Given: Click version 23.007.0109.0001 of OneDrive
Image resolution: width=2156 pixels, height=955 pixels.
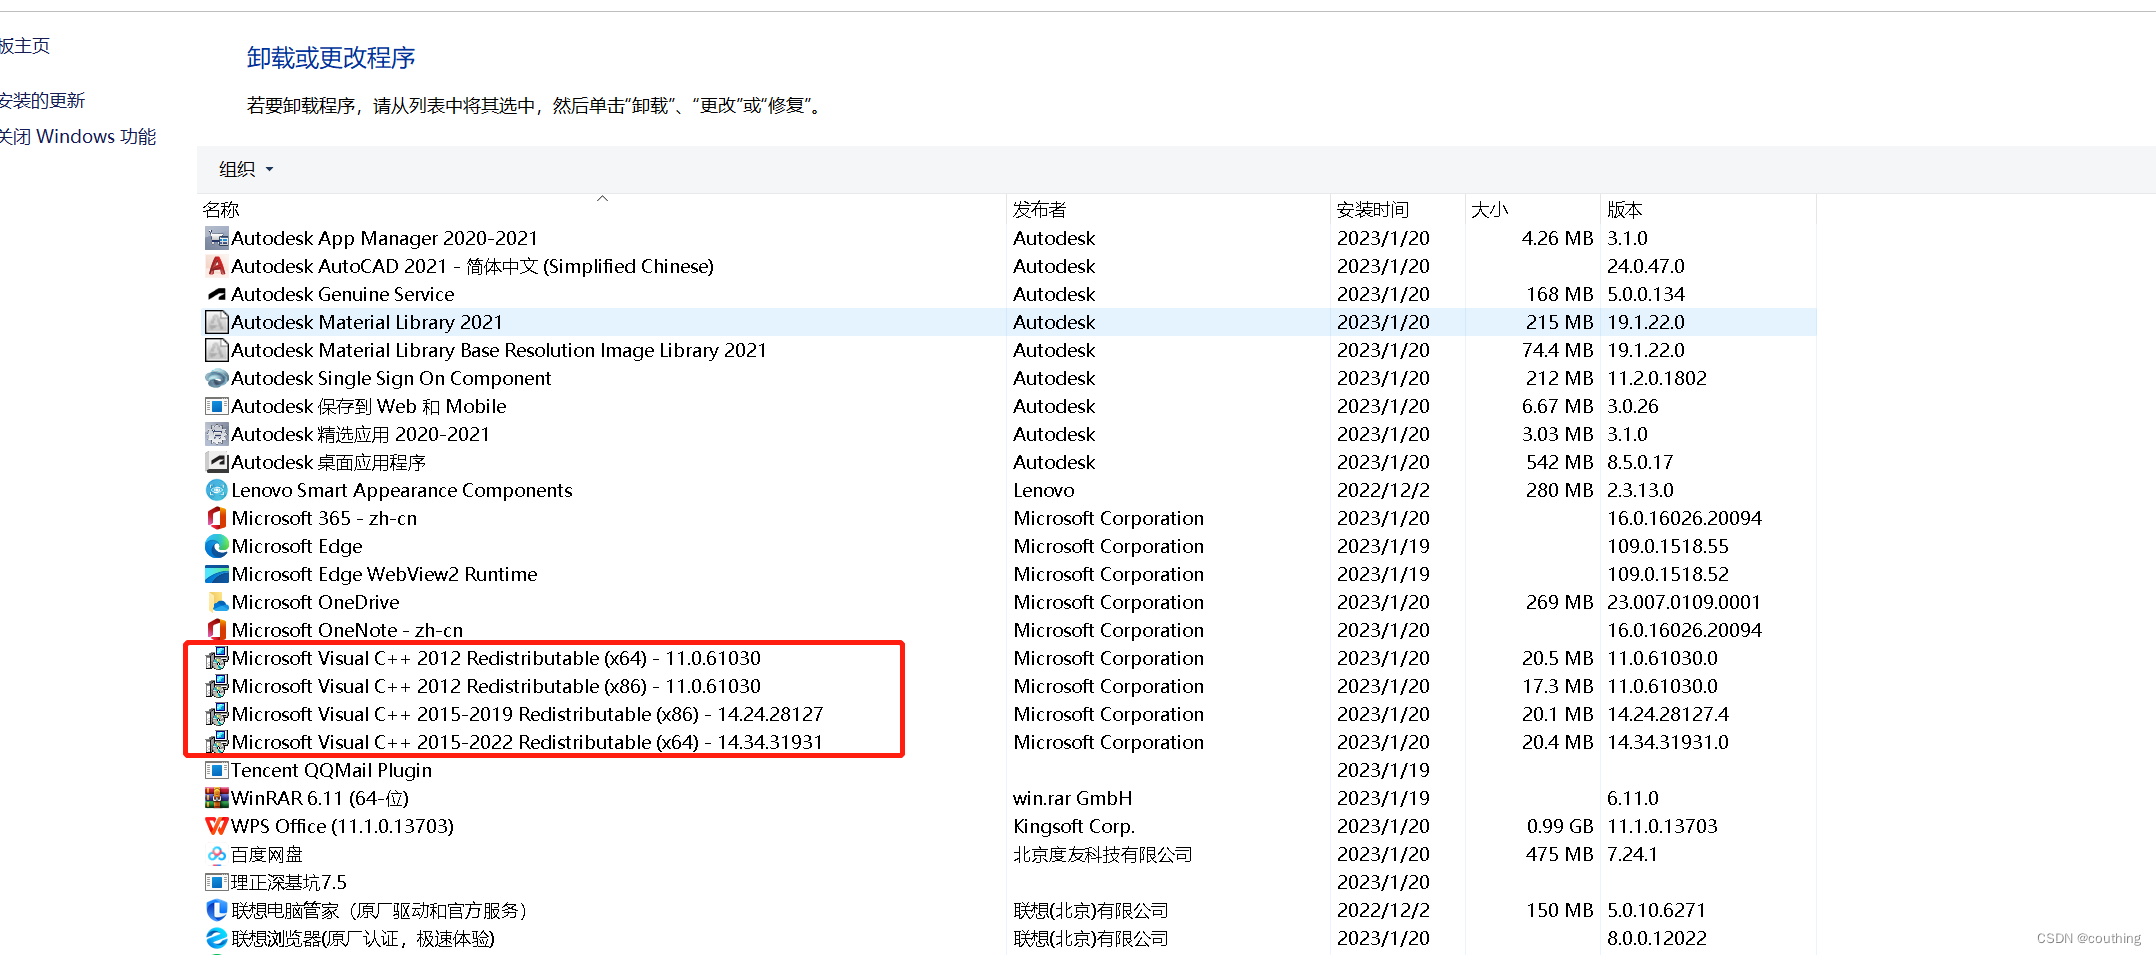Looking at the screenshot, I should click(1683, 602).
